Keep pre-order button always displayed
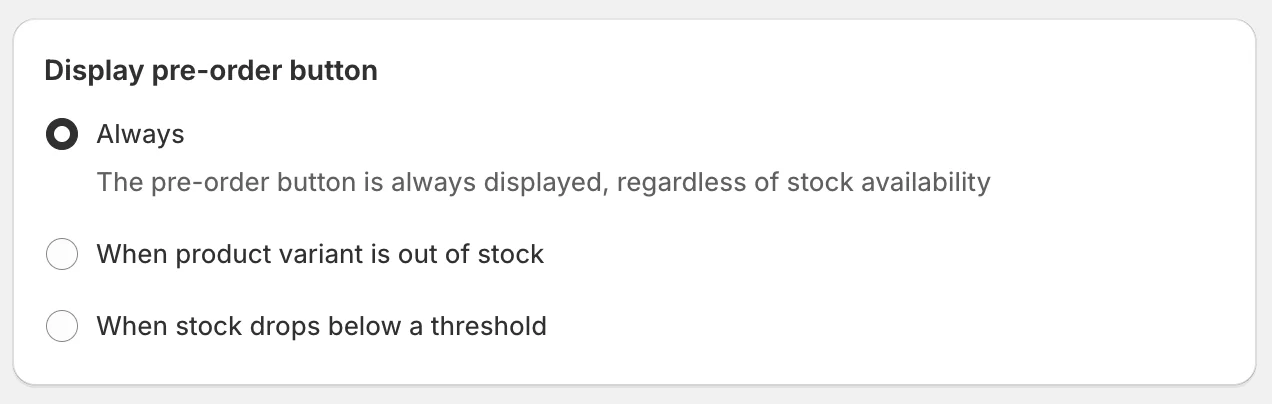Image resolution: width=1272 pixels, height=404 pixels. click(x=62, y=134)
